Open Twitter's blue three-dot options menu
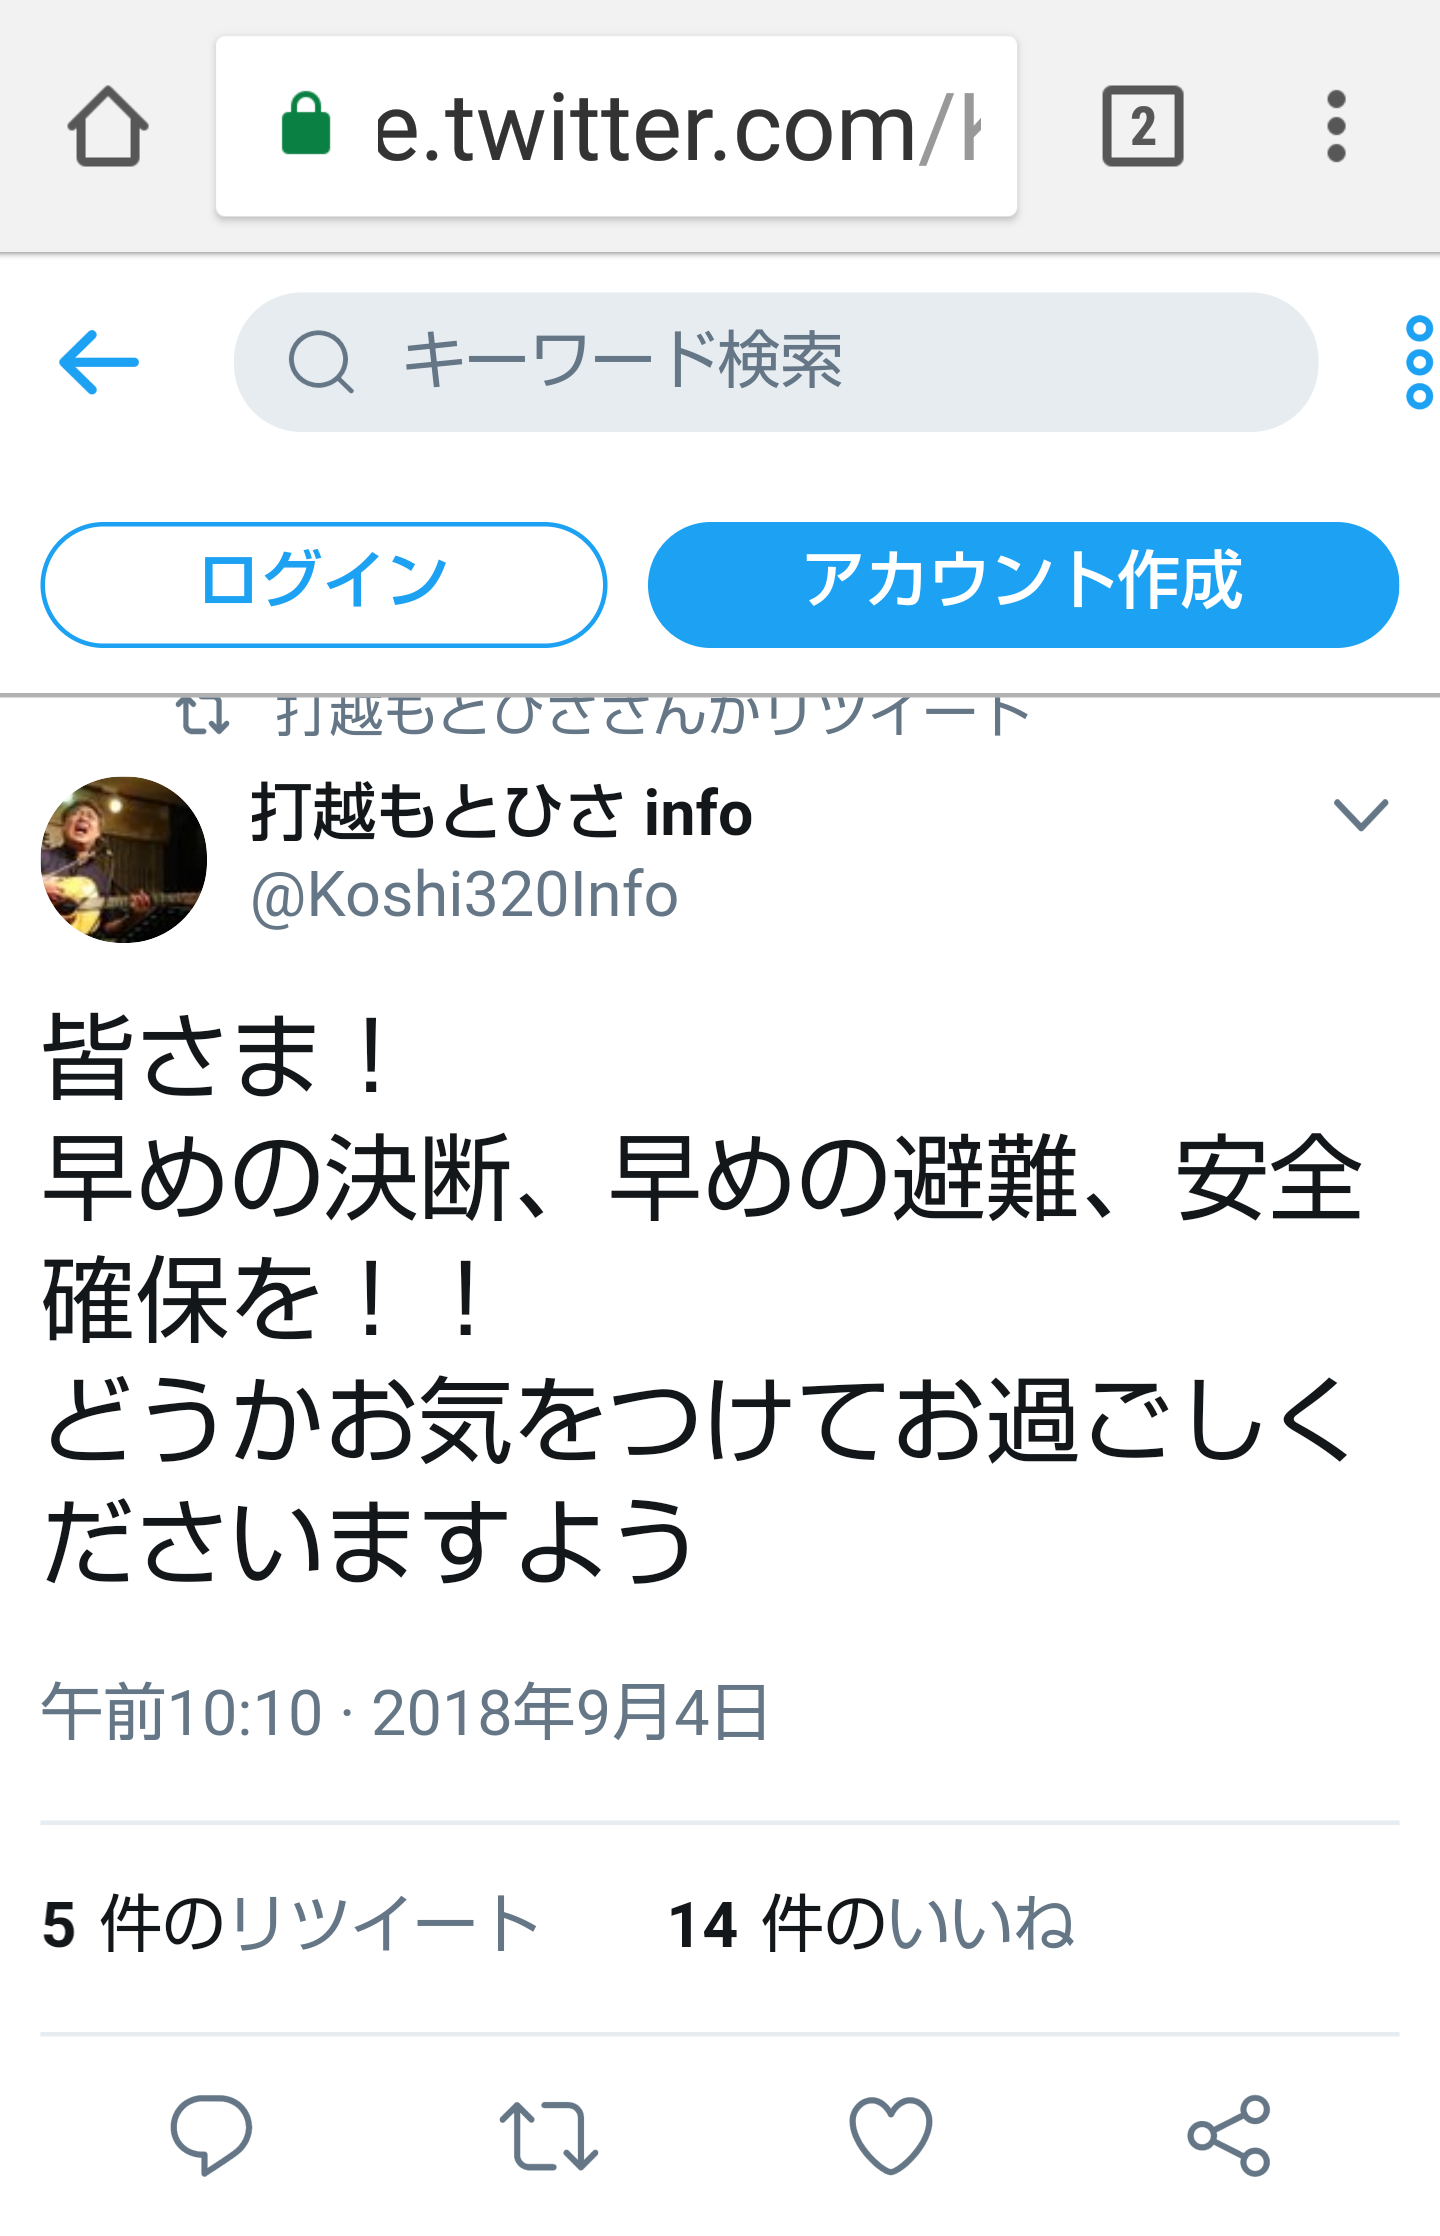The height and width of the screenshot is (2236, 1440). click(x=1419, y=362)
